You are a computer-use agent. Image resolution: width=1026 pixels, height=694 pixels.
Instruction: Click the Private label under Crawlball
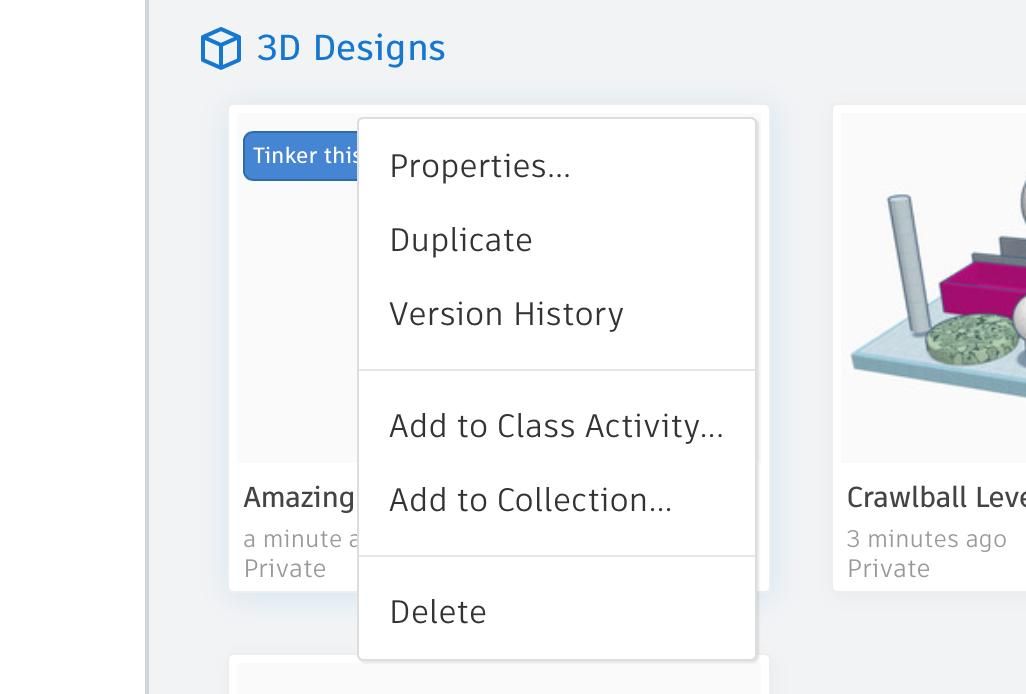pos(889,568)
